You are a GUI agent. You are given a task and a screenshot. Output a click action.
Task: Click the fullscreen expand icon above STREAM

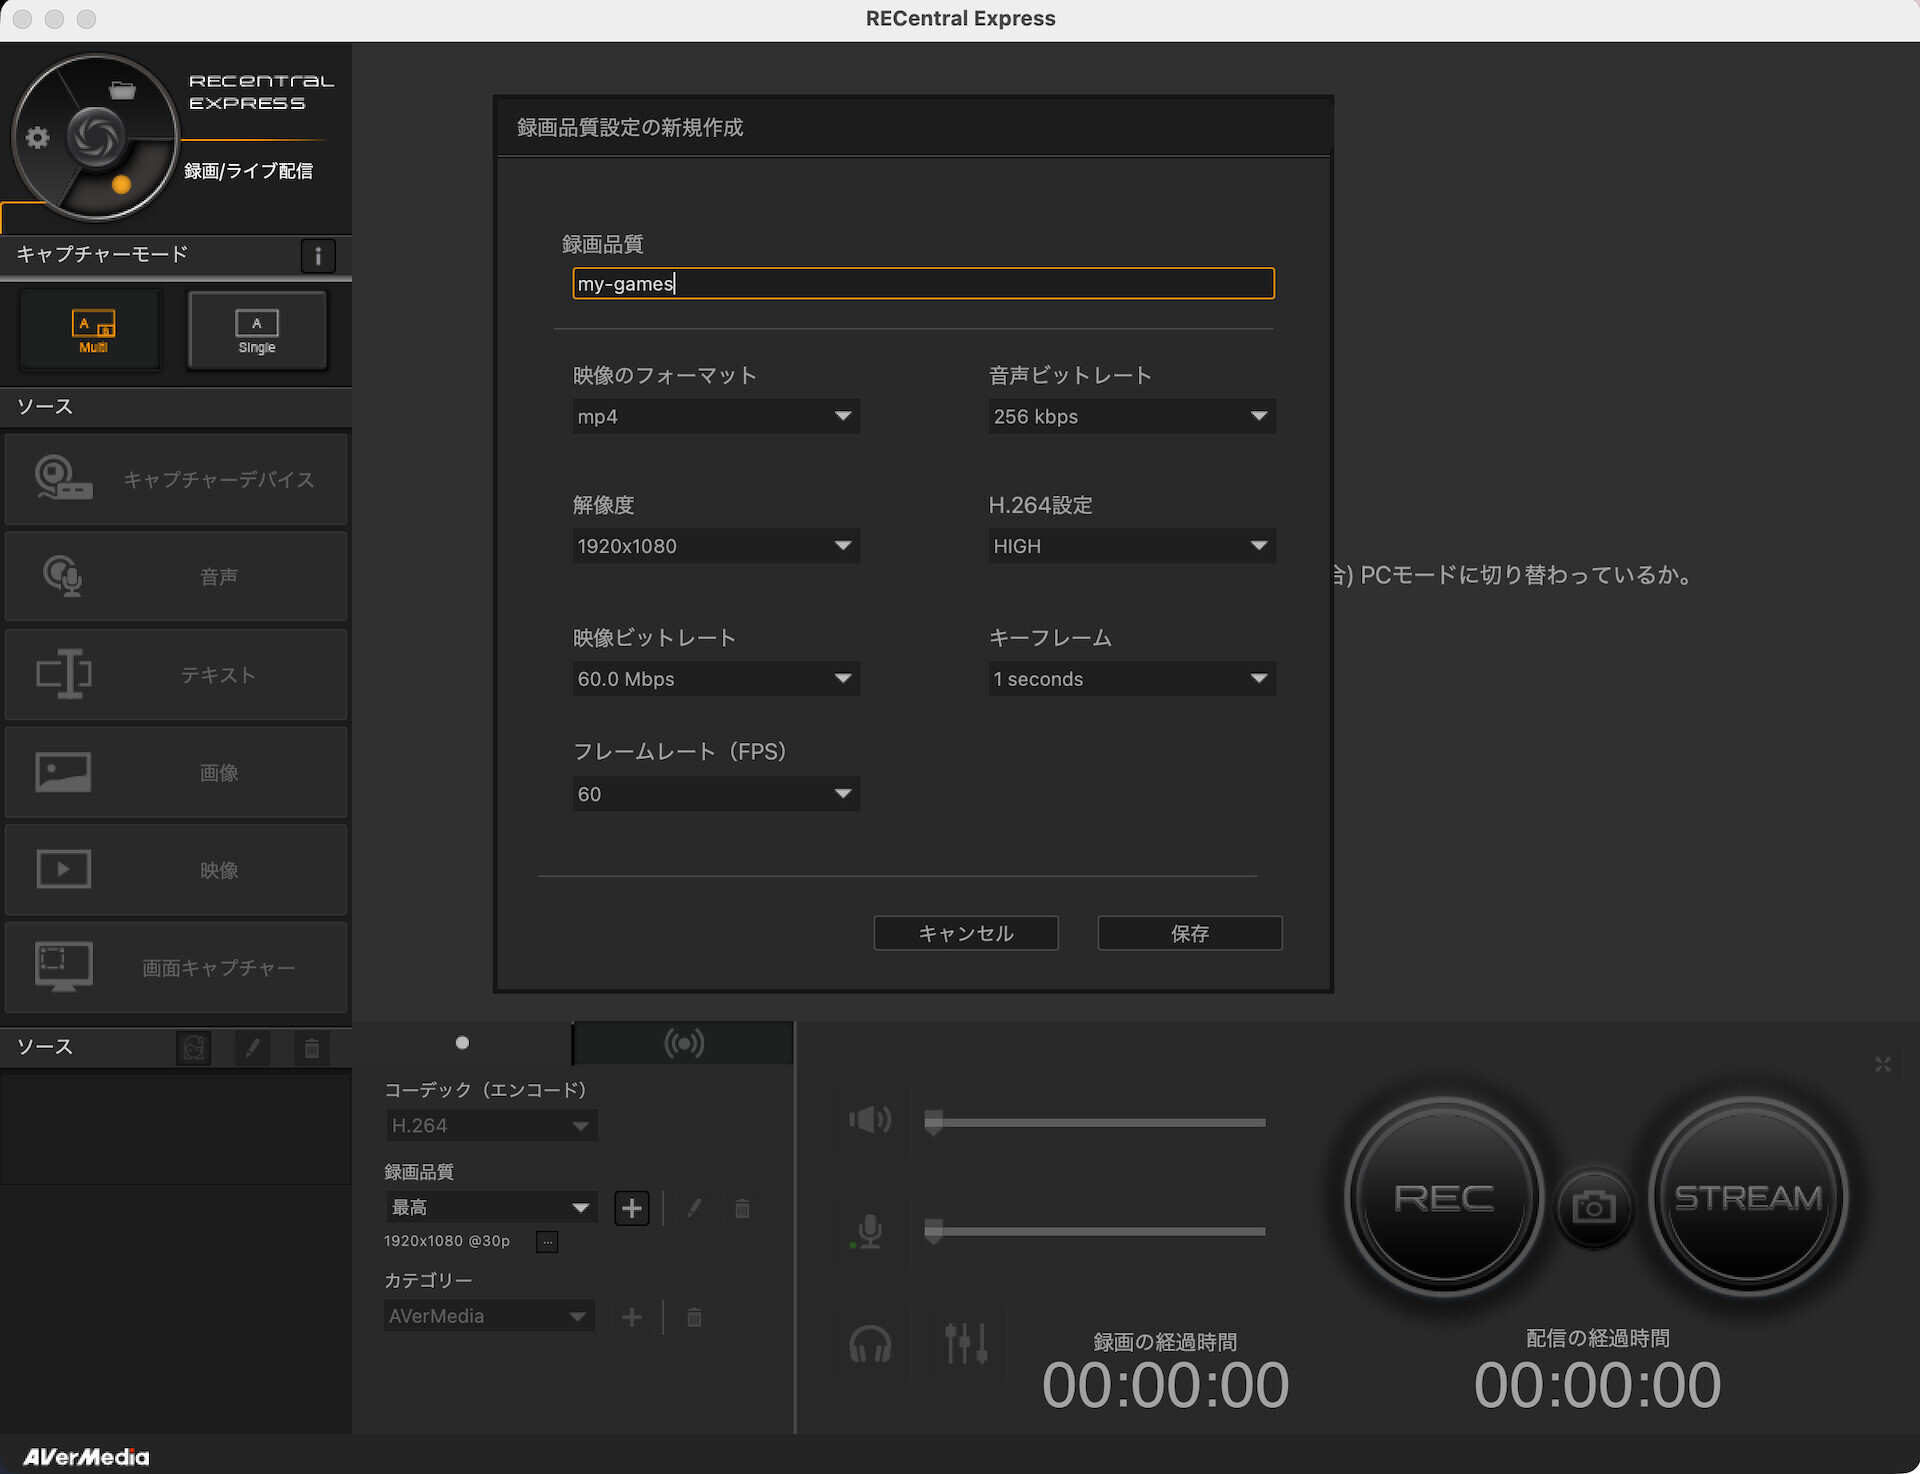coord(1883,1065)
